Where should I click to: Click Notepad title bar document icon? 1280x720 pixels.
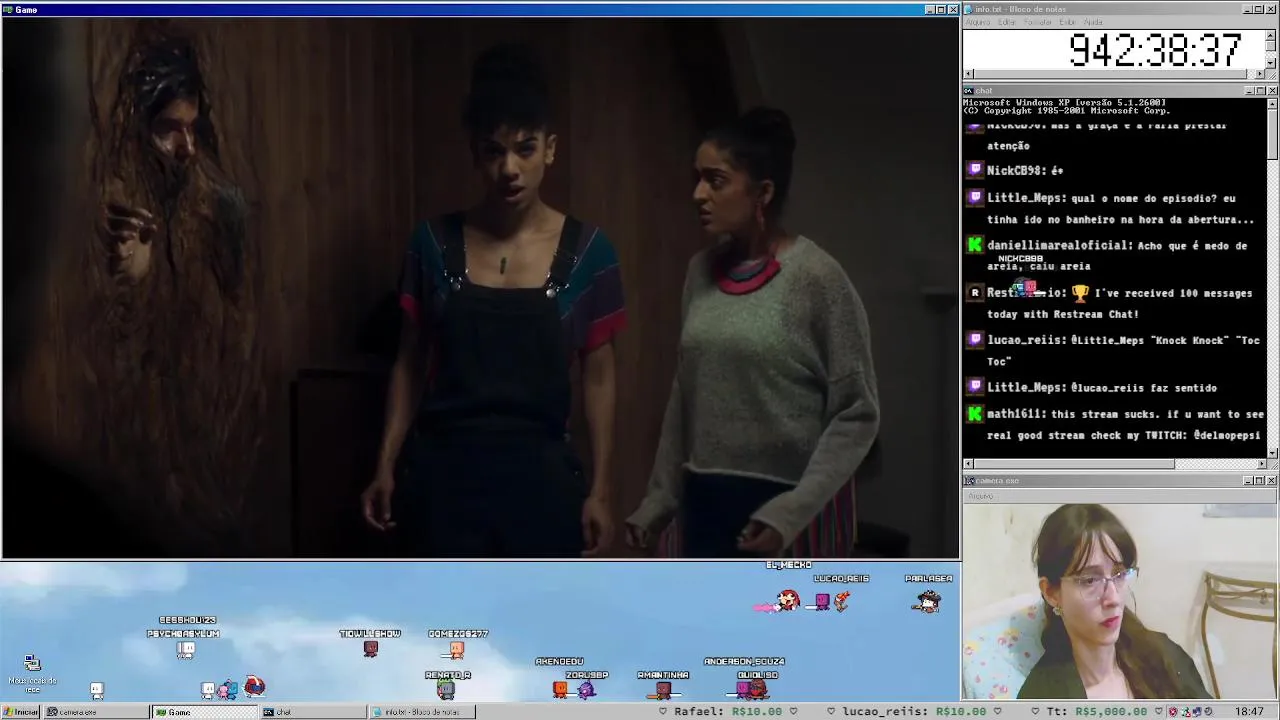tap(969, 9)
